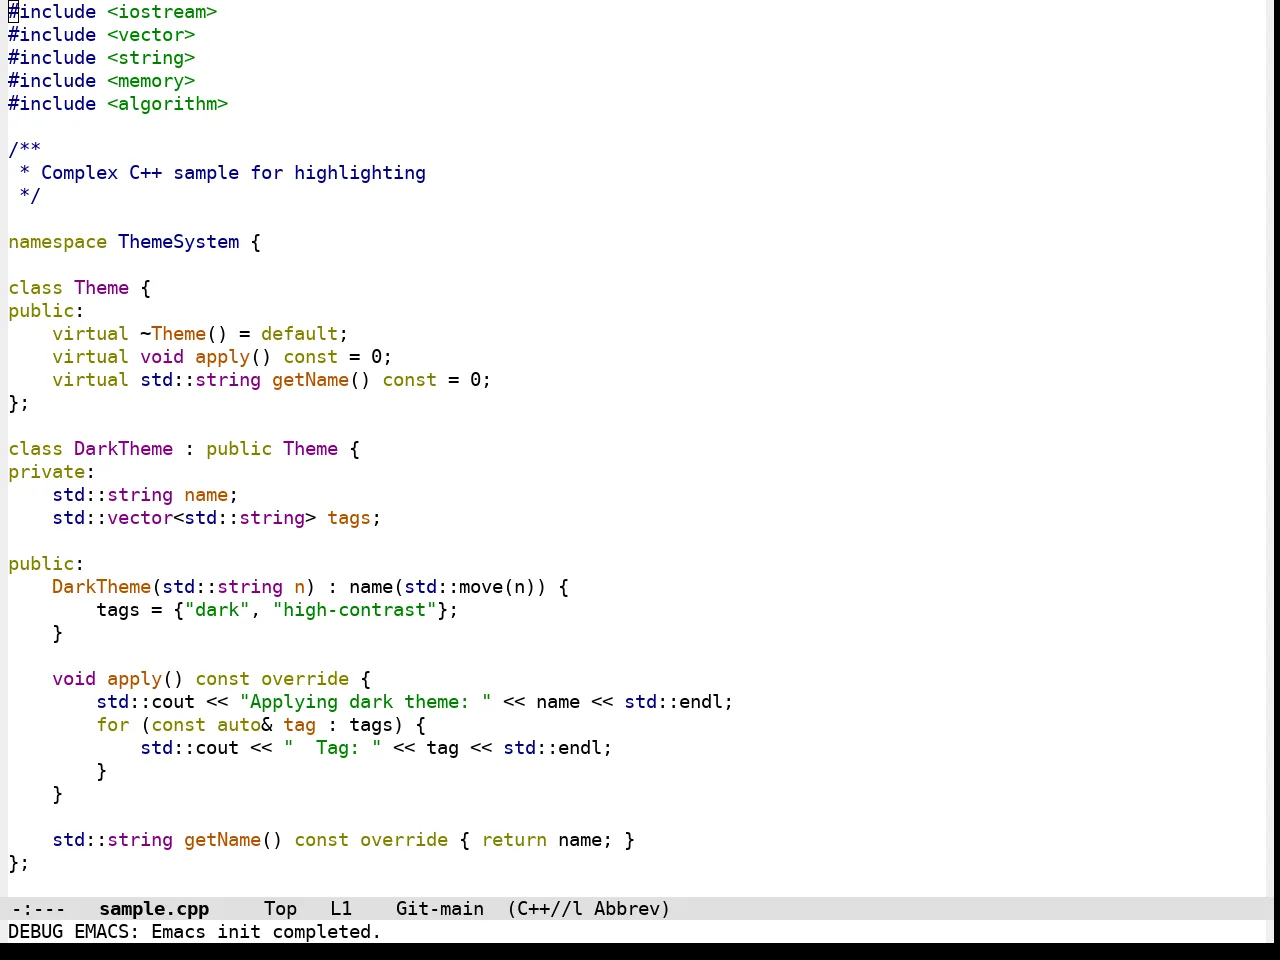Click the string literal " Tag: "

332,748
